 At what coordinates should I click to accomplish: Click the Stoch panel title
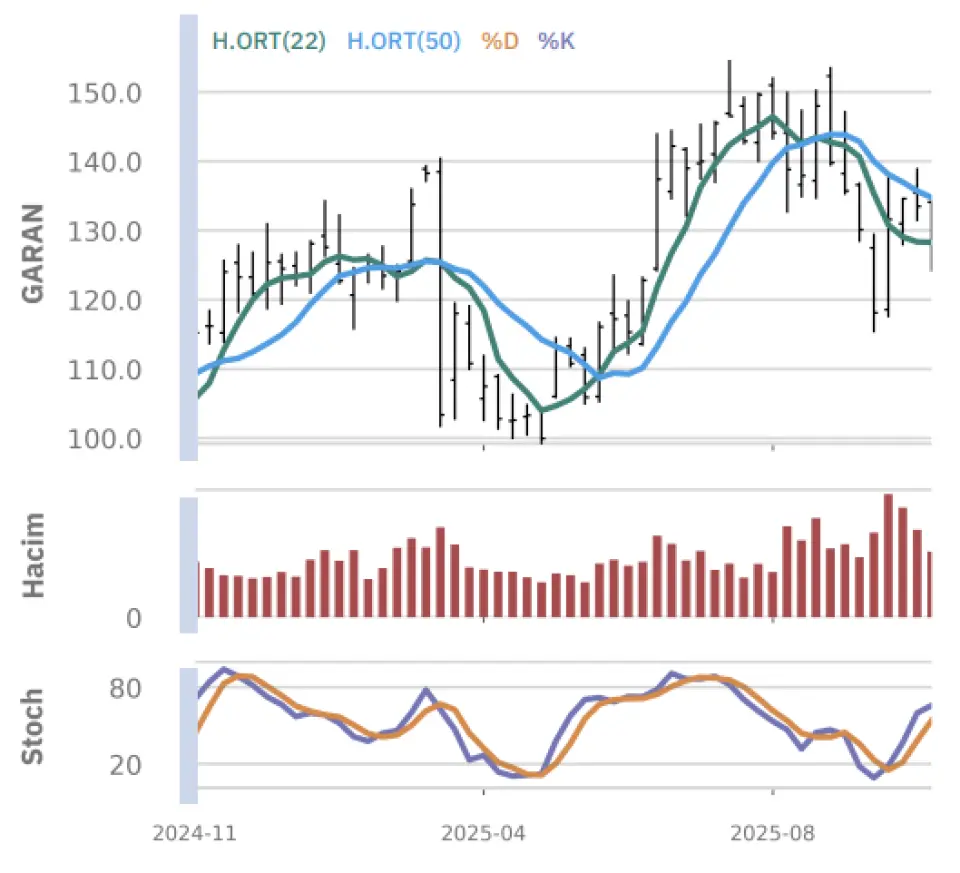[33, 726]
